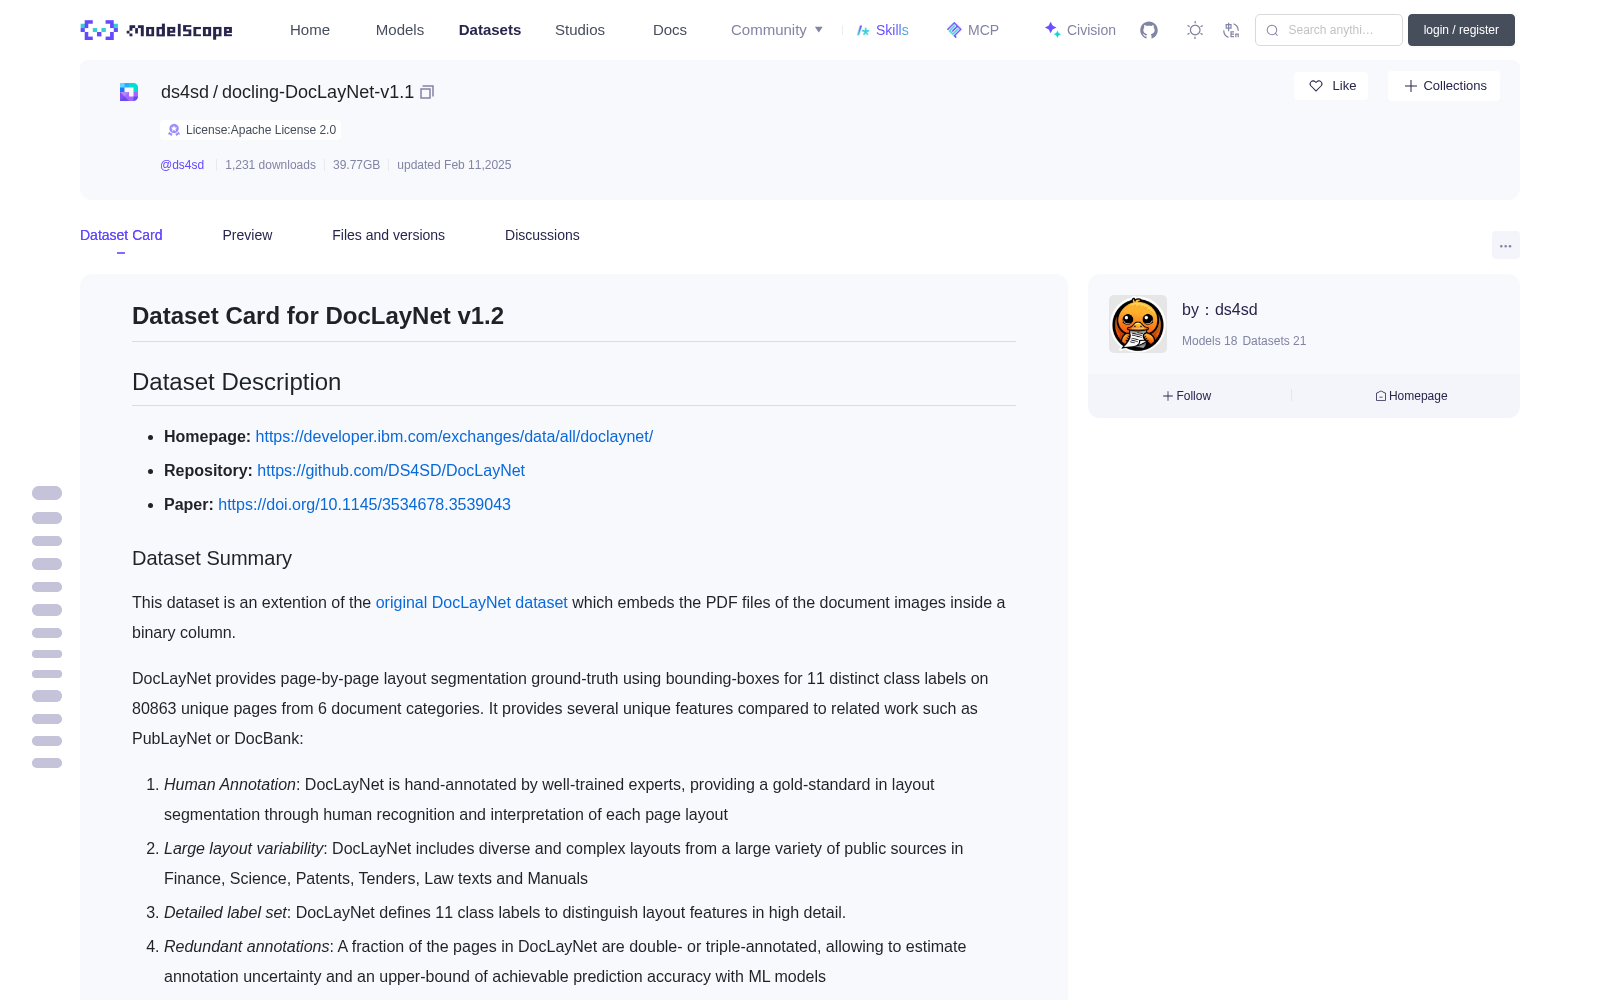Open the Docs nav item
Viewport: 1600px width, 1000px height.
[670, 30]
